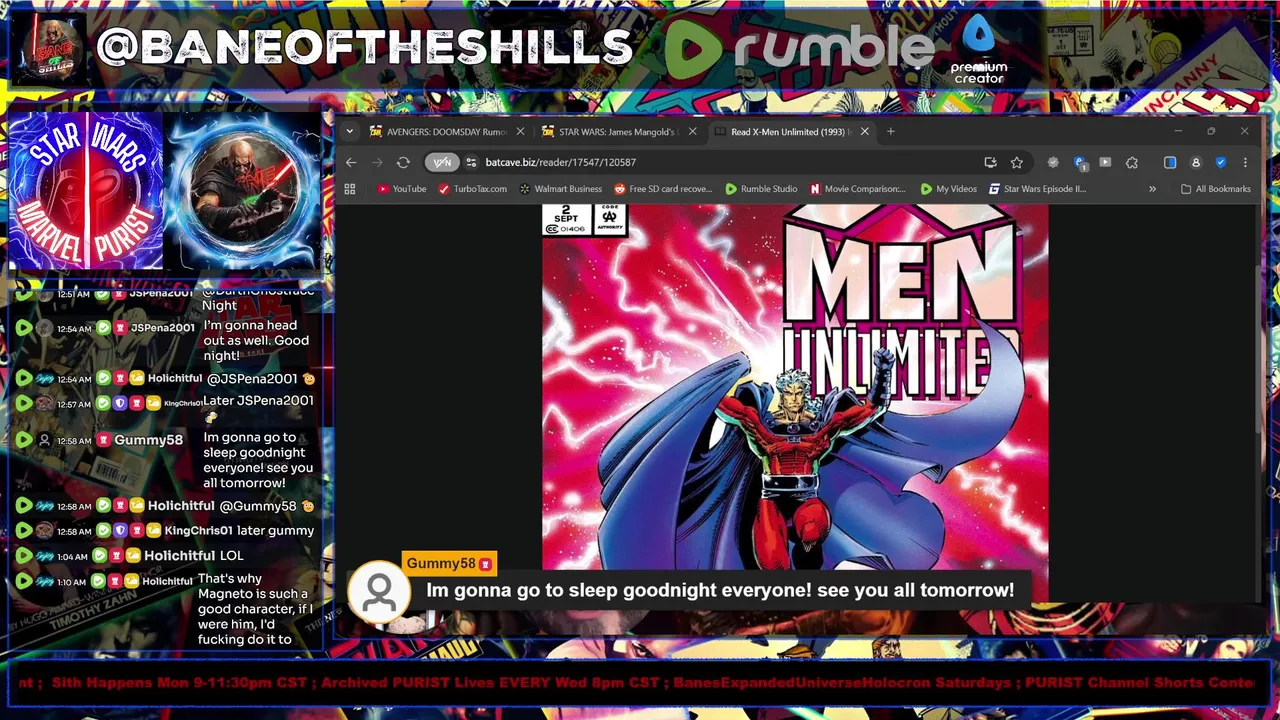
Task: Go back to the previous page
Action: (351, 162)
